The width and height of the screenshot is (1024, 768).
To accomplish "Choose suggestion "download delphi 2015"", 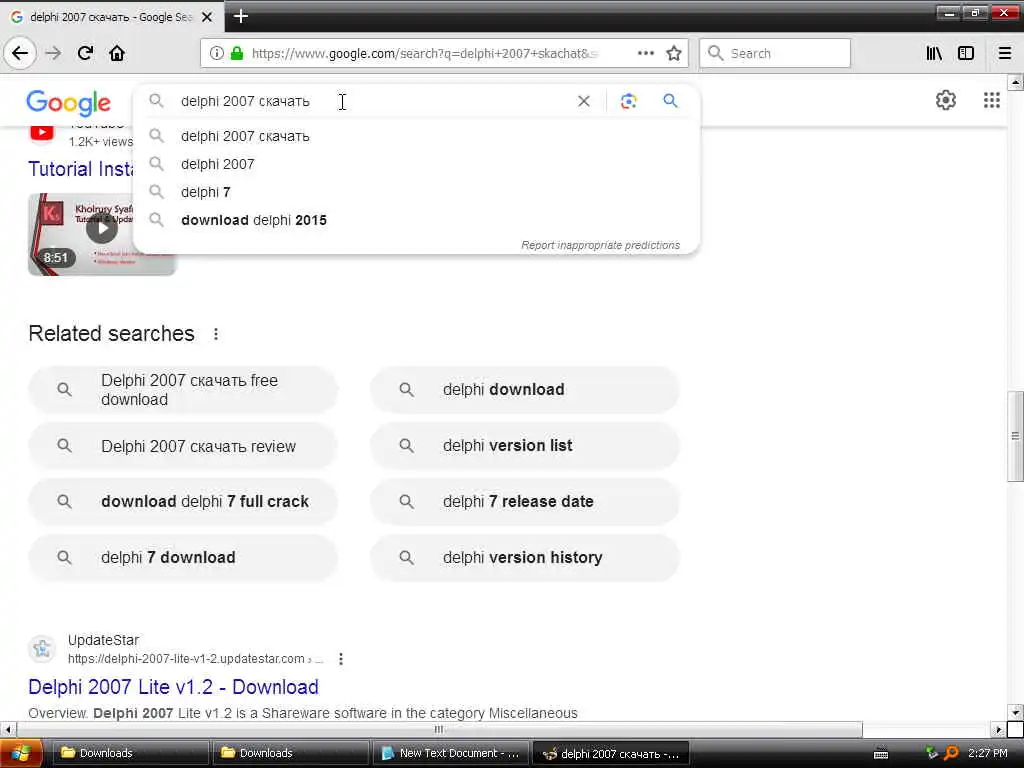I will [417, 220].
